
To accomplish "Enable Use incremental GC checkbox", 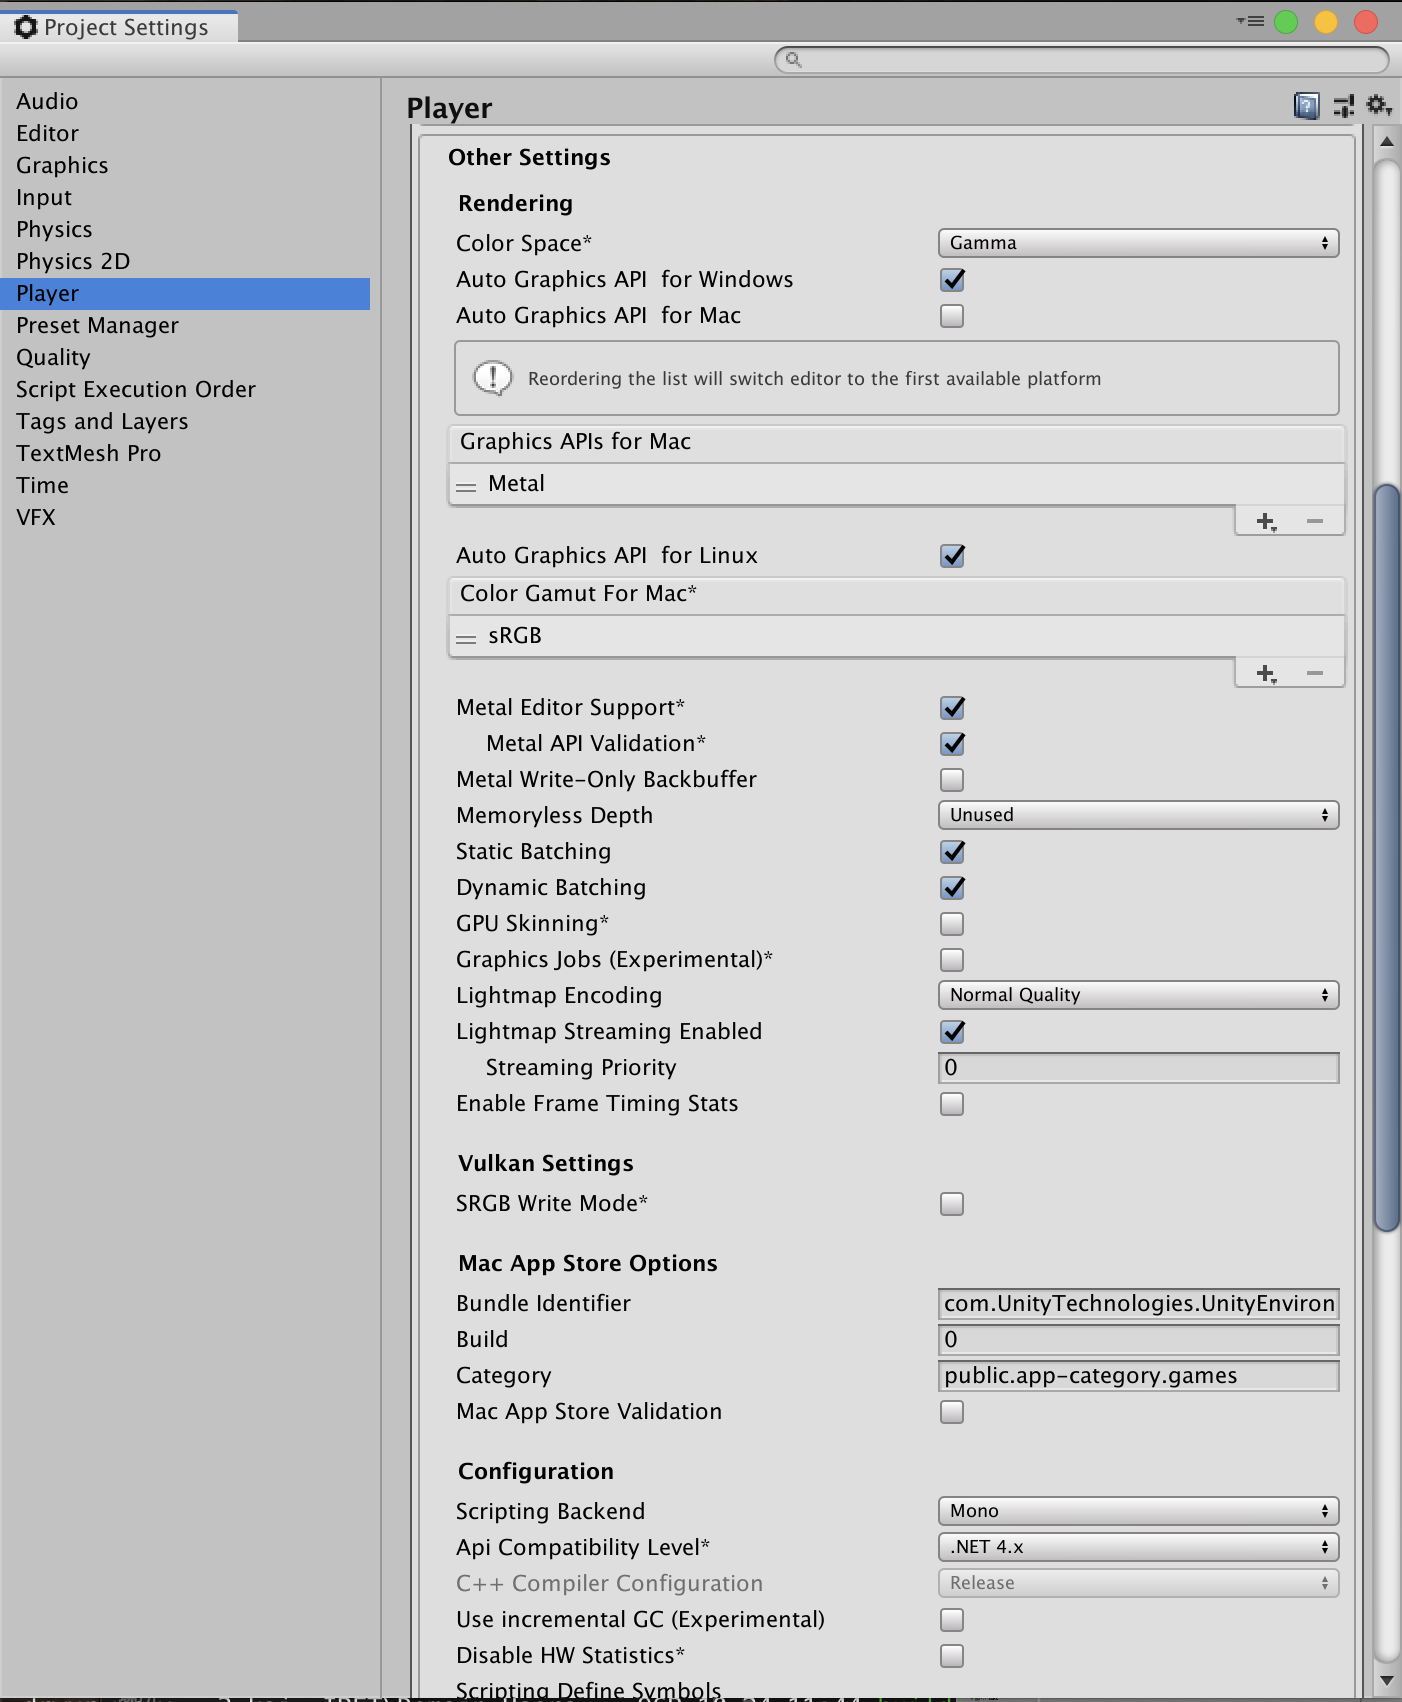I will tap(952, 1620).
